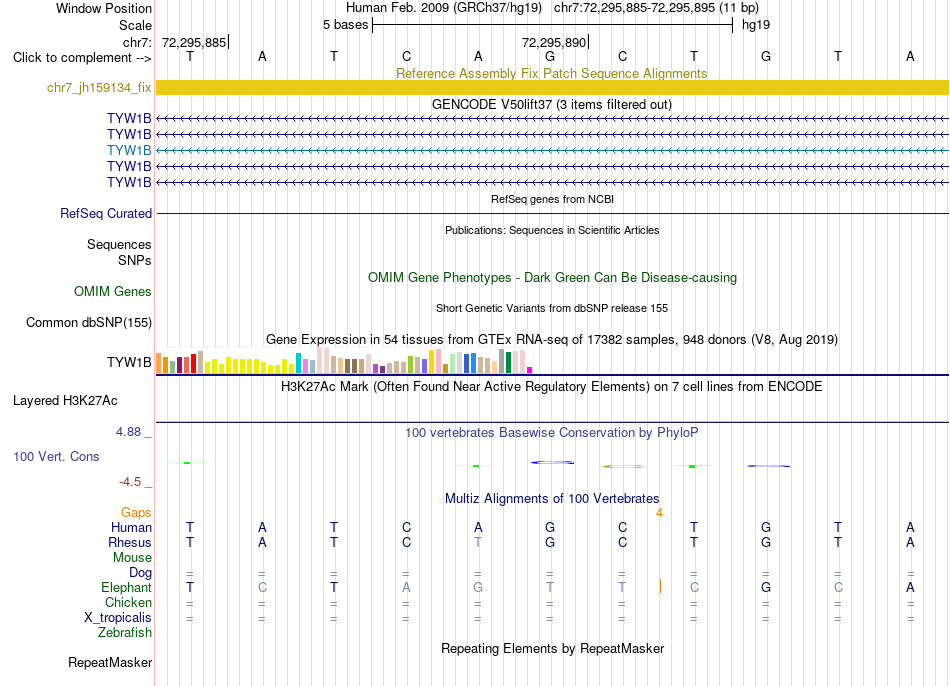Viewport: 950px width, 686px height.
Task: Click the Human species label
Action: click(131, 528)
